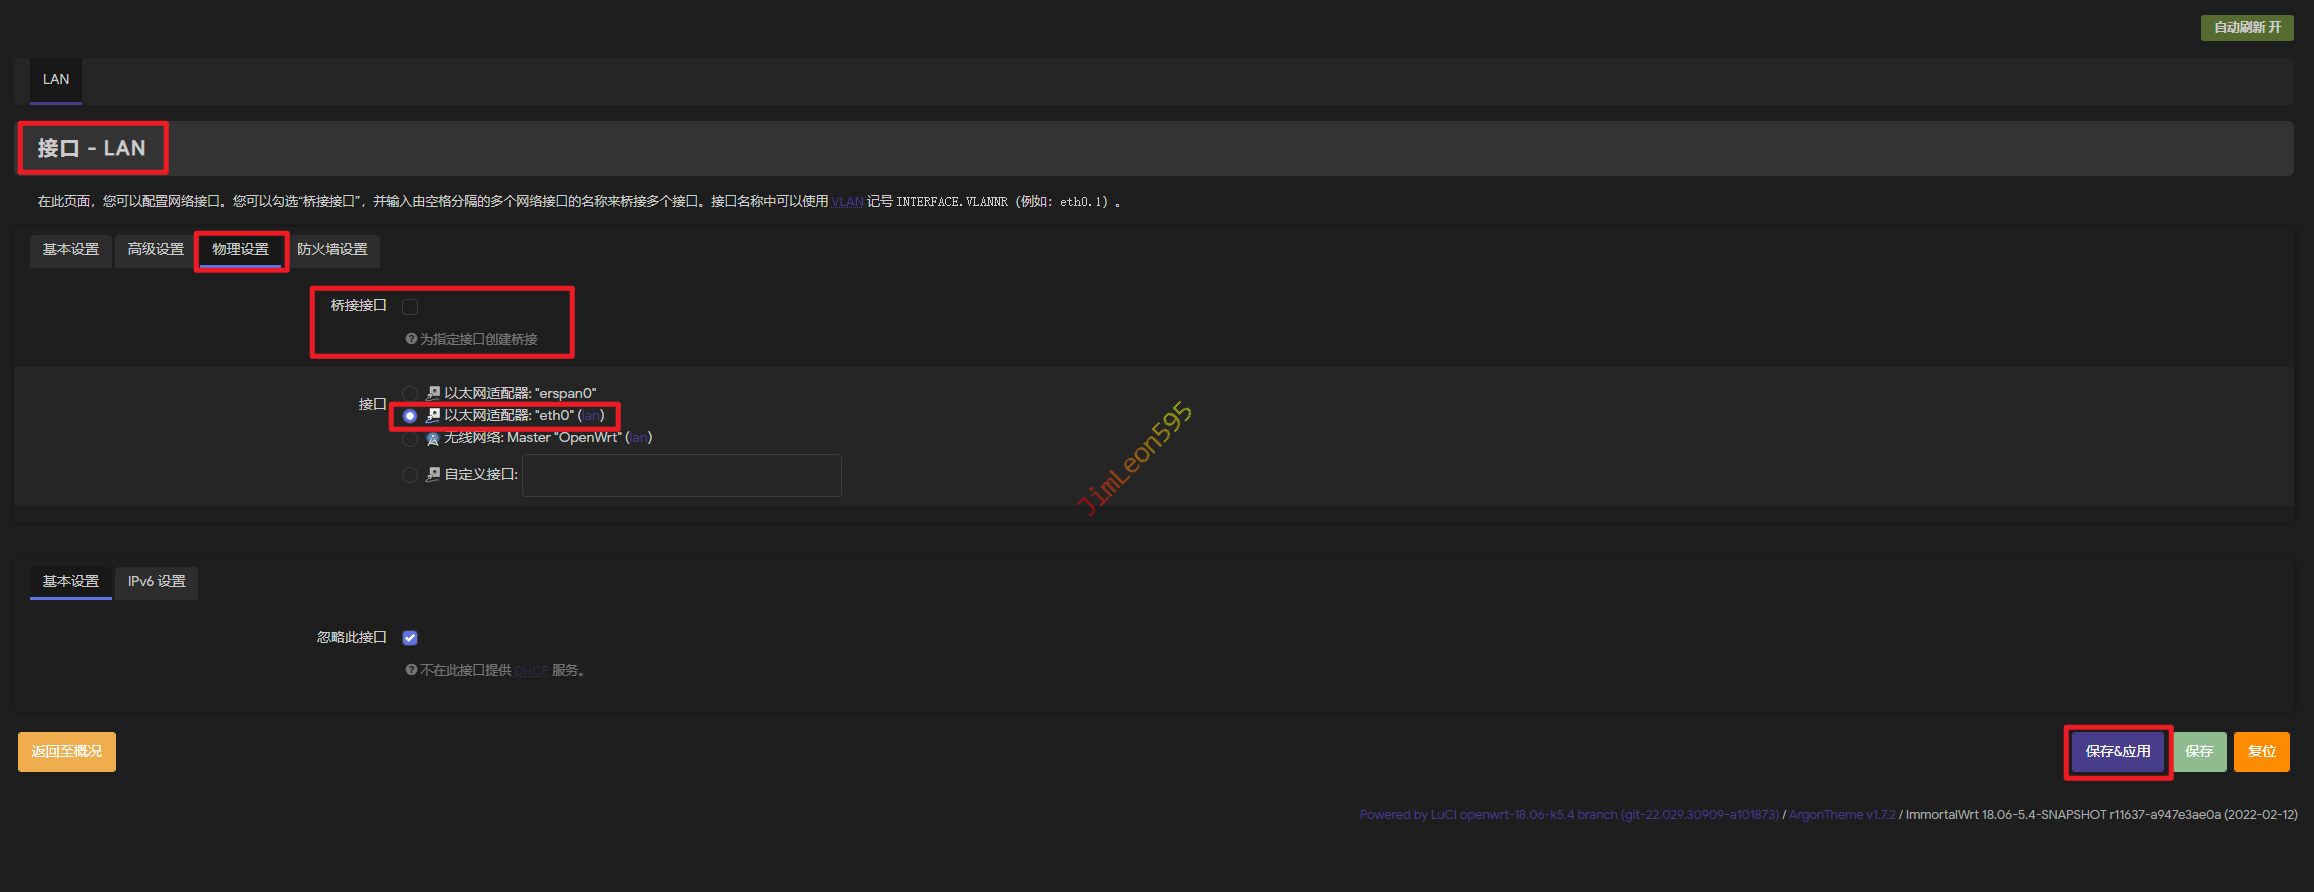Click the 返回至概况 button
Screen dimensions: 2314x892
(x=67, y=752)
